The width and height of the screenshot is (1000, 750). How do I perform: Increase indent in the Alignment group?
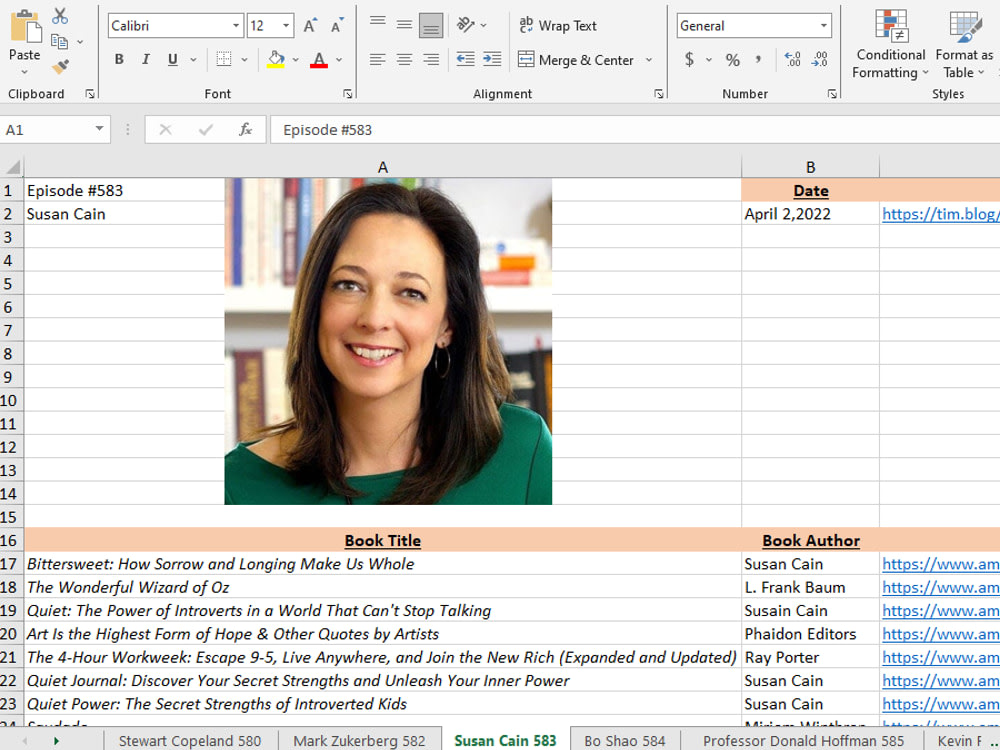point(492,60)
